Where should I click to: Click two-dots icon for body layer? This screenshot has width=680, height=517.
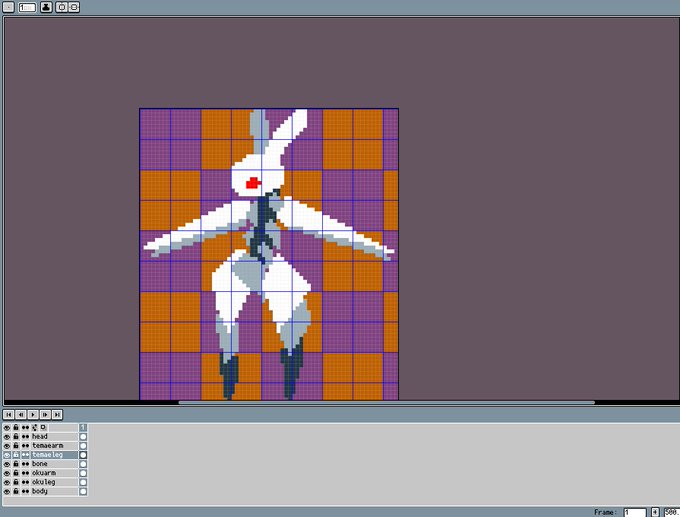tap(25, 491)
